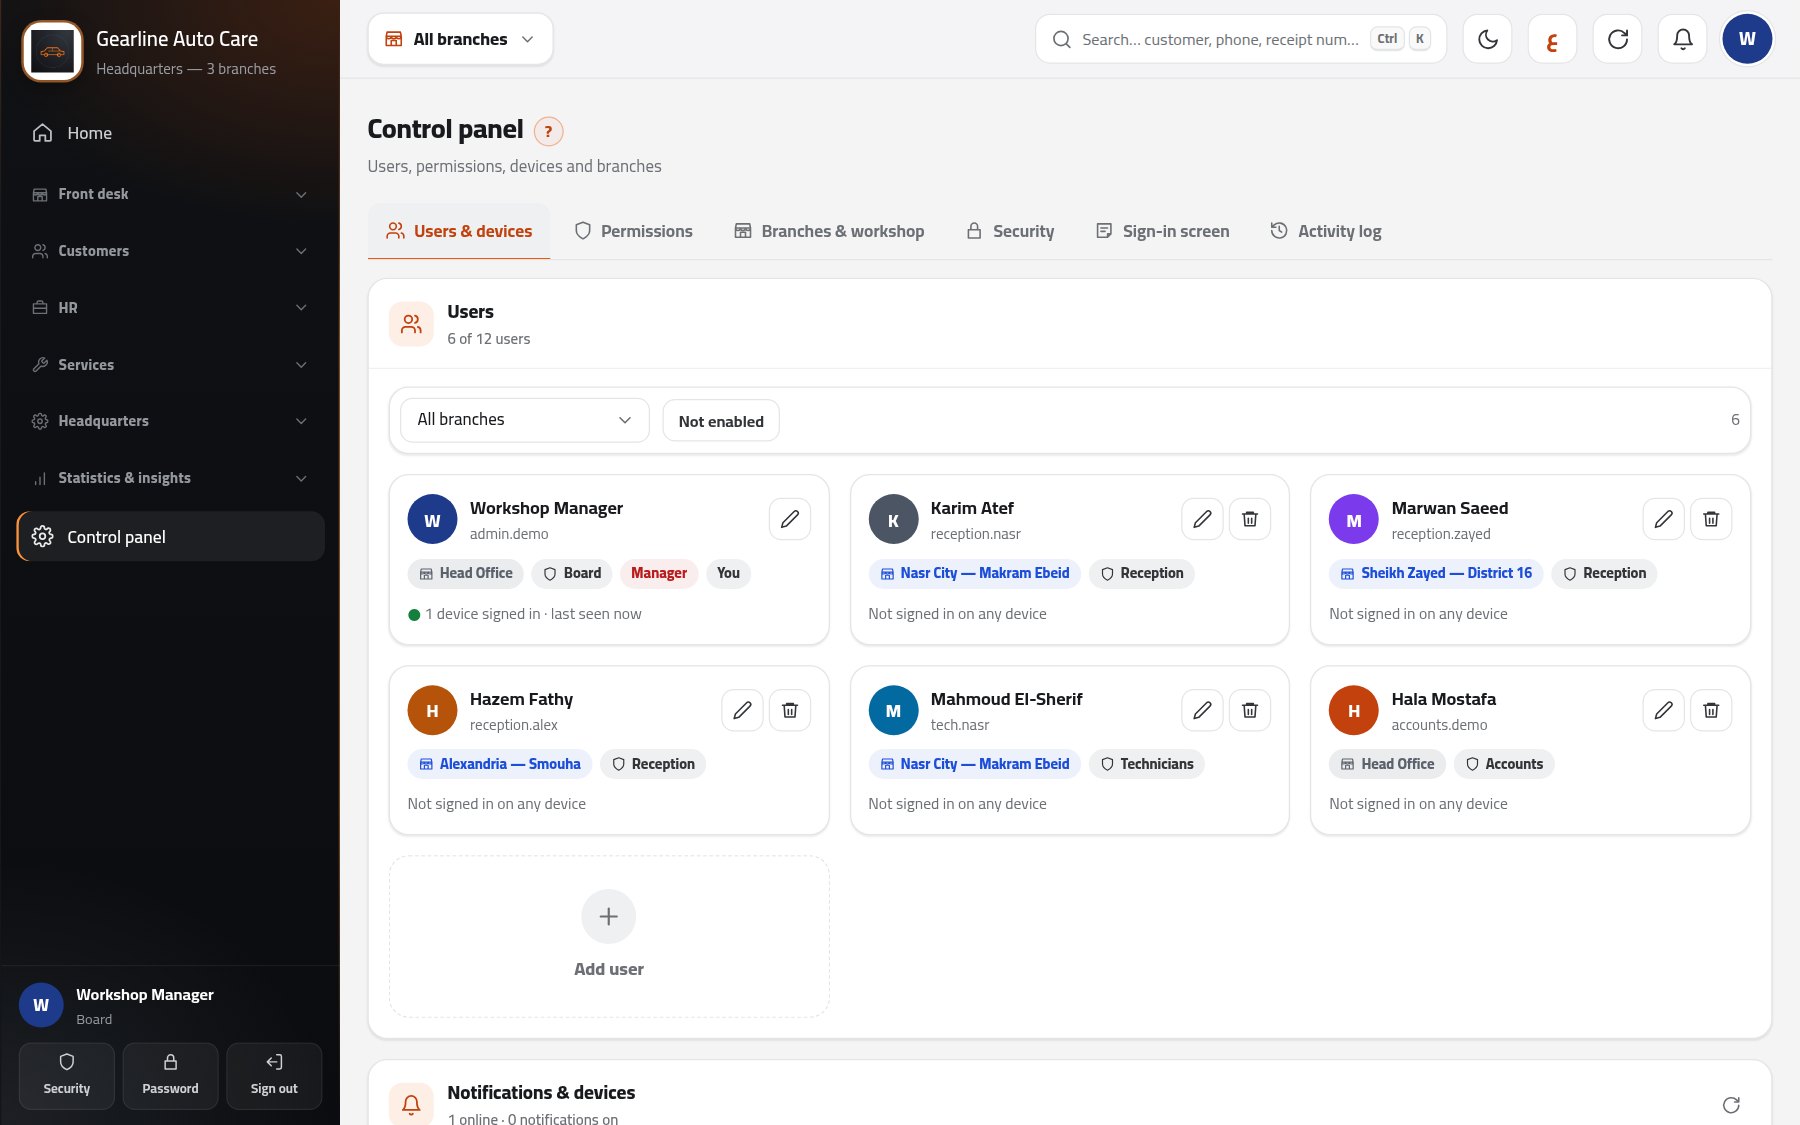This screenshot has width=1800, height=1125.
Task: Switch to Sign-in screen tab
Action: pos(1163,231)
